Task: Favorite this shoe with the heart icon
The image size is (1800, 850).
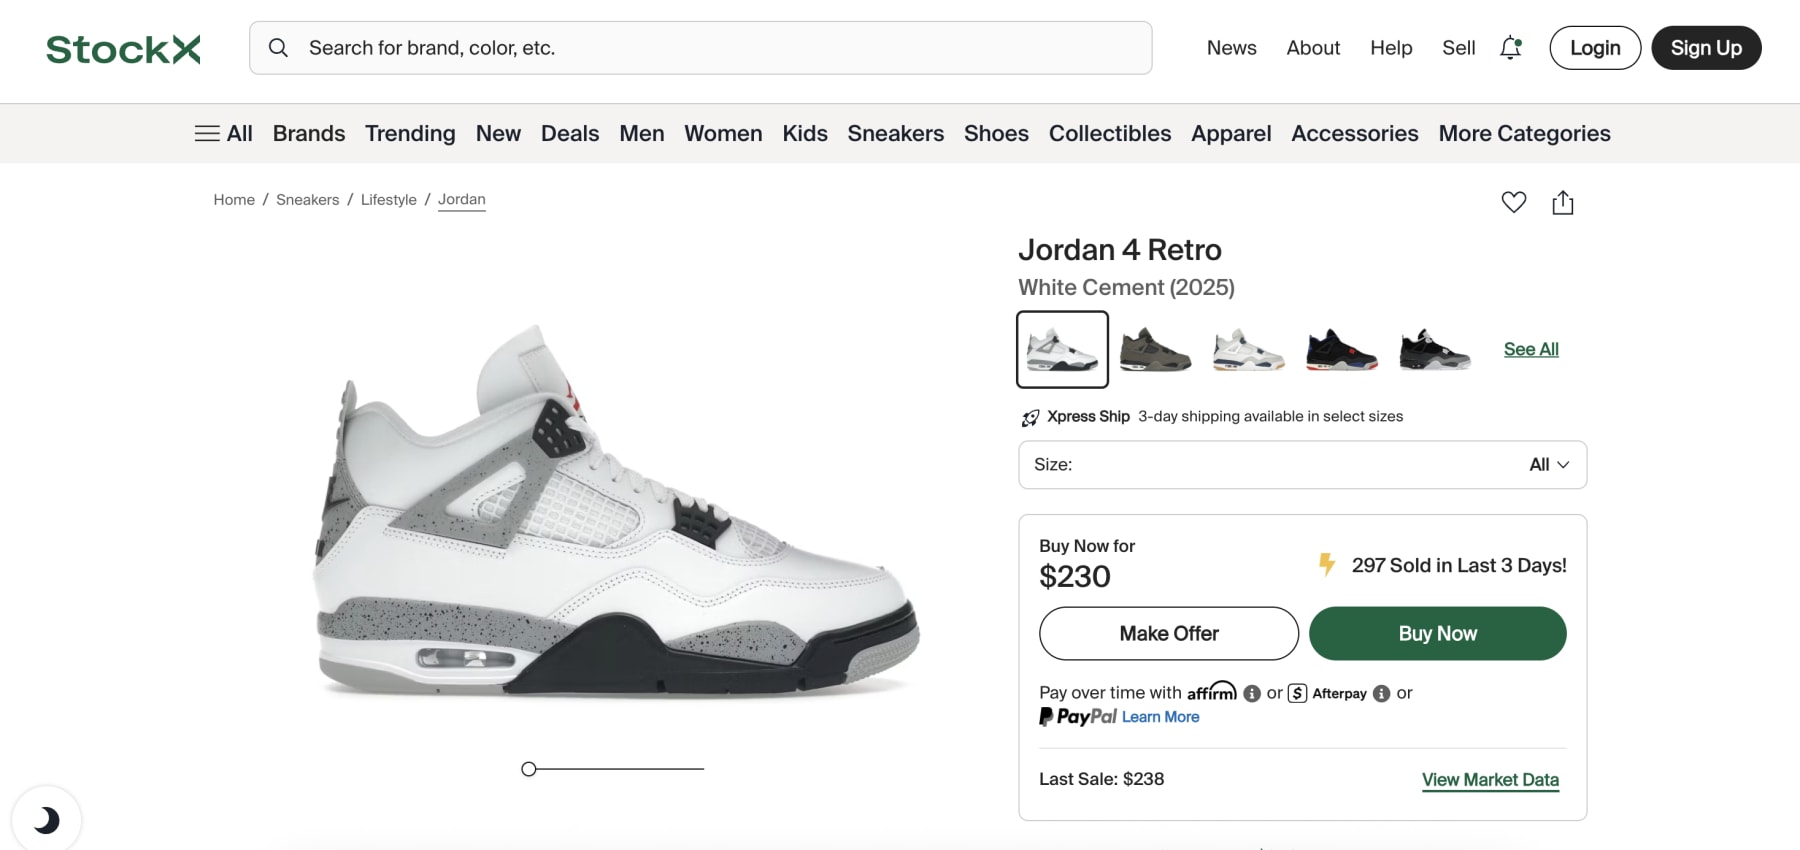Action: point(1514,202)
